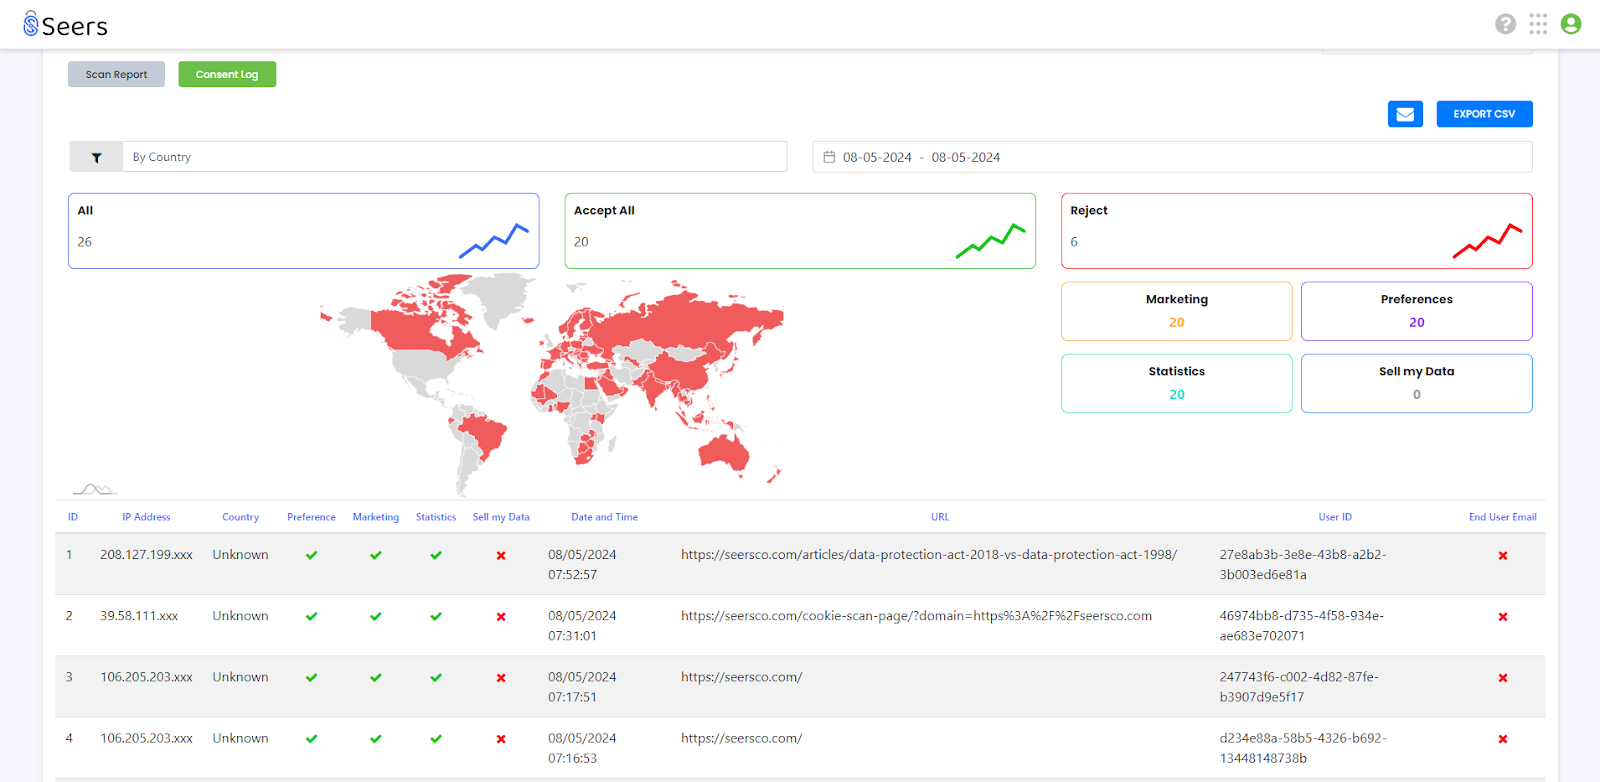The width and height of the screenshot is (1600, 782).
Task: Select the Marketing count card
Action: coord(1177,311)
